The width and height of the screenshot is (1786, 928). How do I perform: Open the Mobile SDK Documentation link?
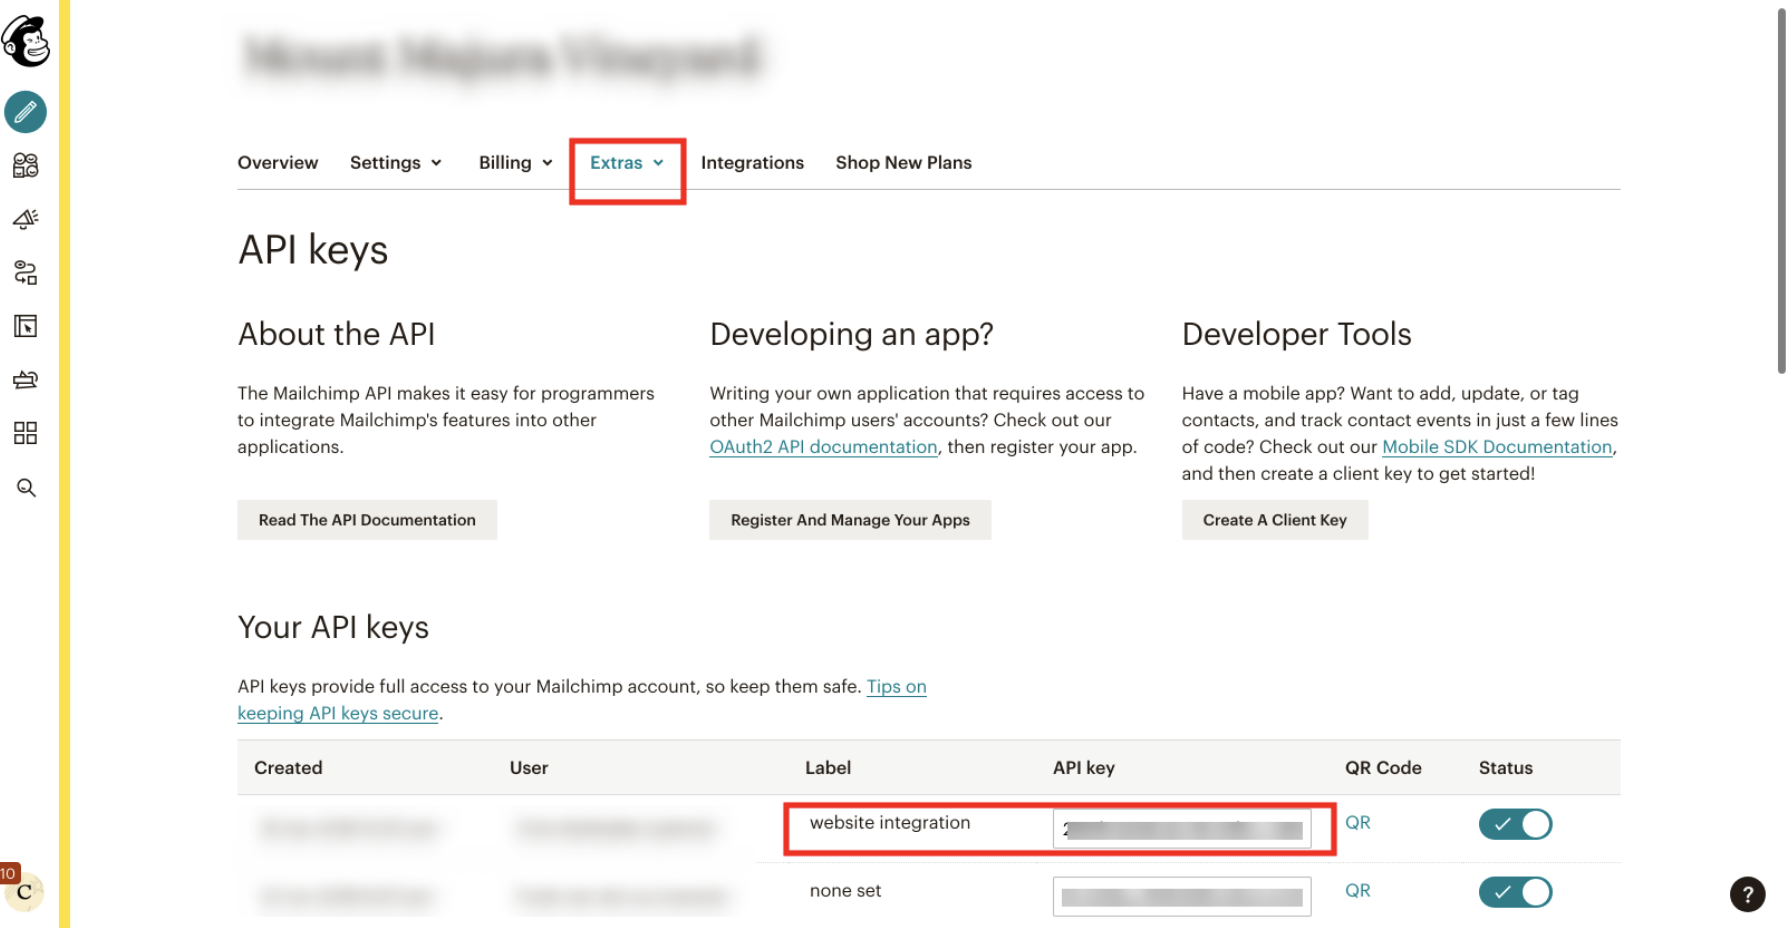(x=1497, y=447)
